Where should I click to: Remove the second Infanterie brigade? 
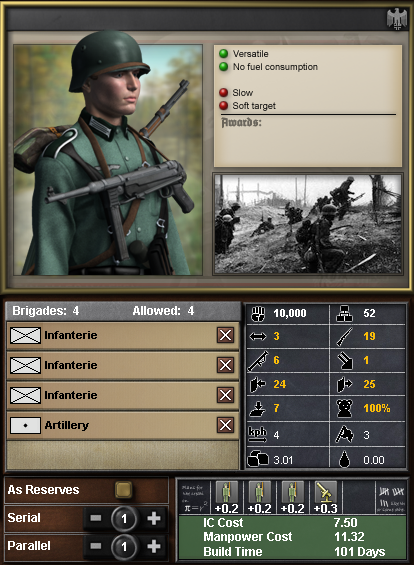coord(225,365)
